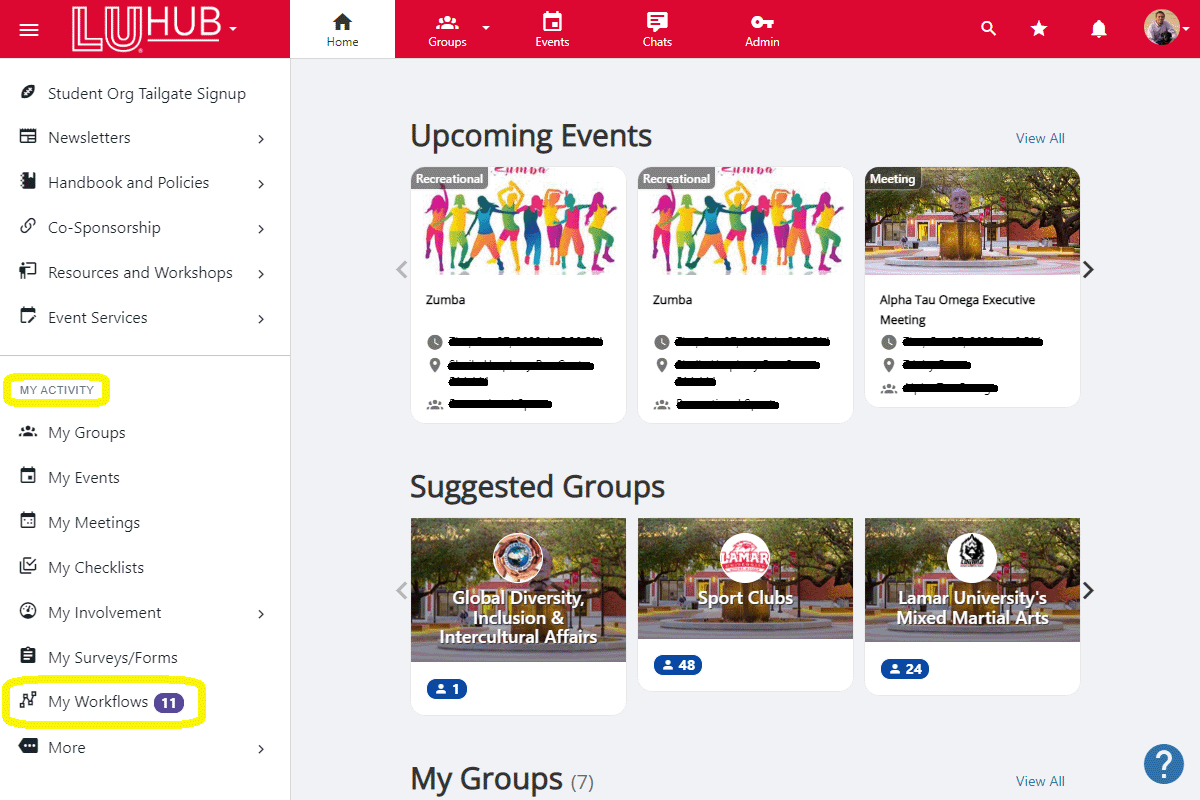
Task: Open the notifications bell
Action: coord(1099,29)
